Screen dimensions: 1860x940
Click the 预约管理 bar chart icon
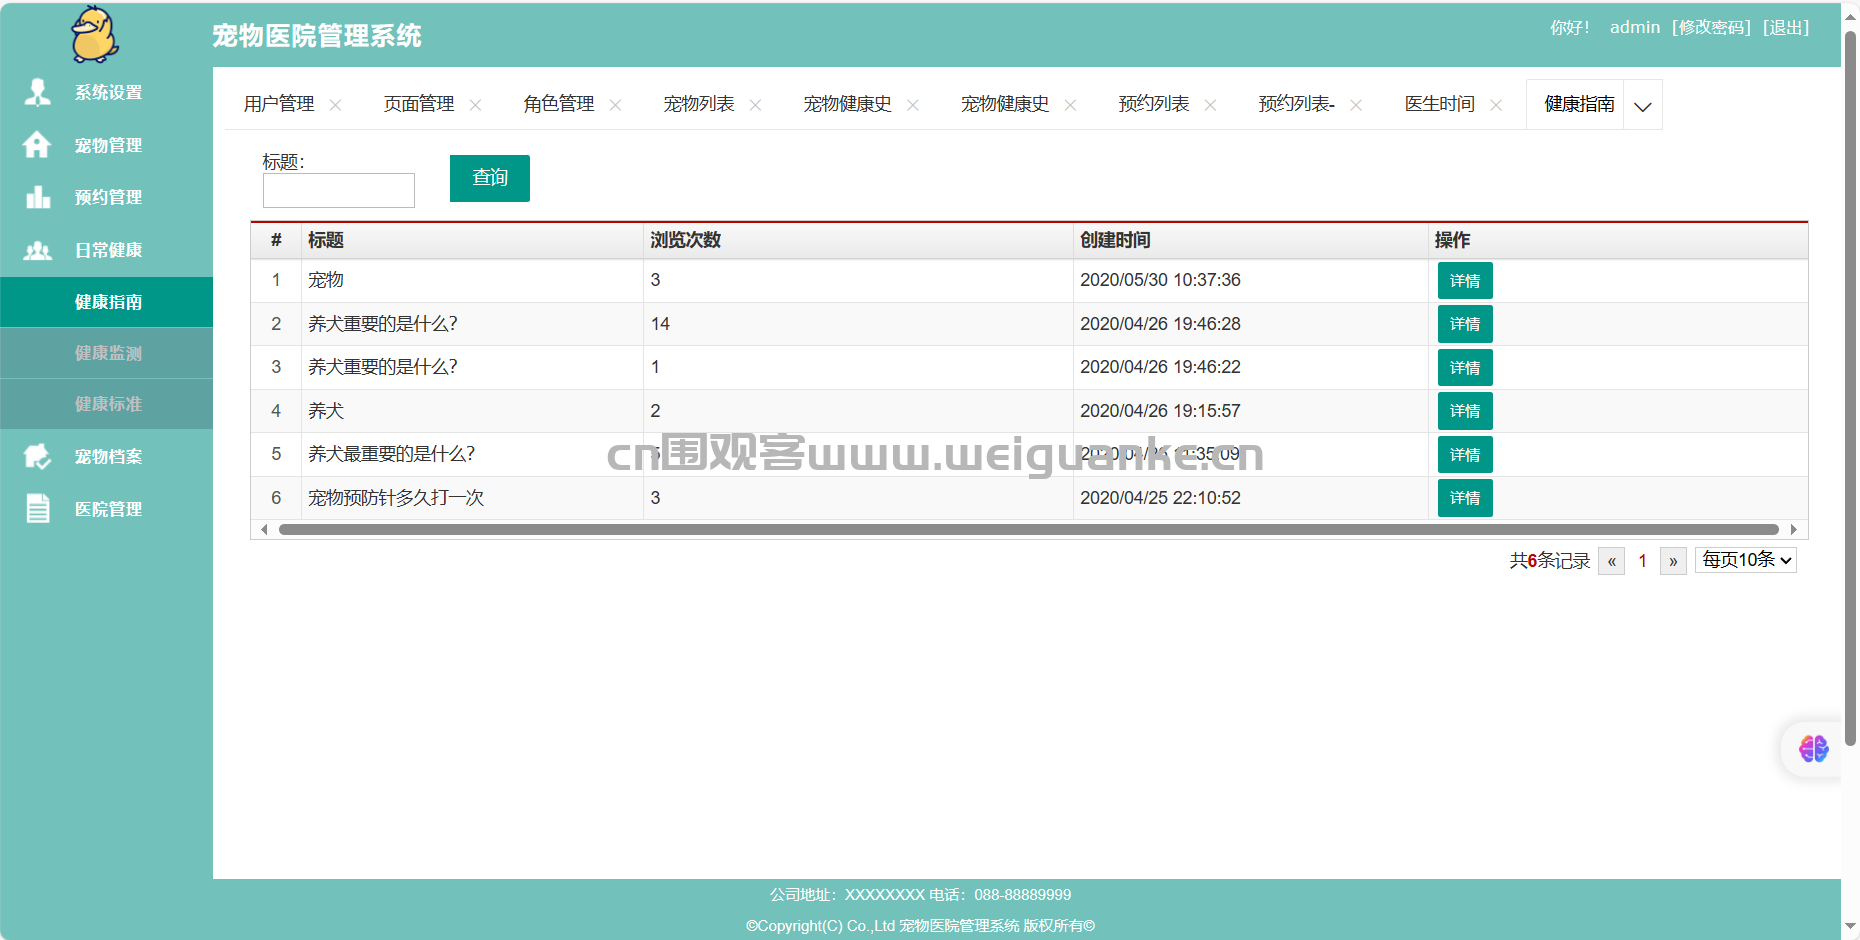coord(38,197)
